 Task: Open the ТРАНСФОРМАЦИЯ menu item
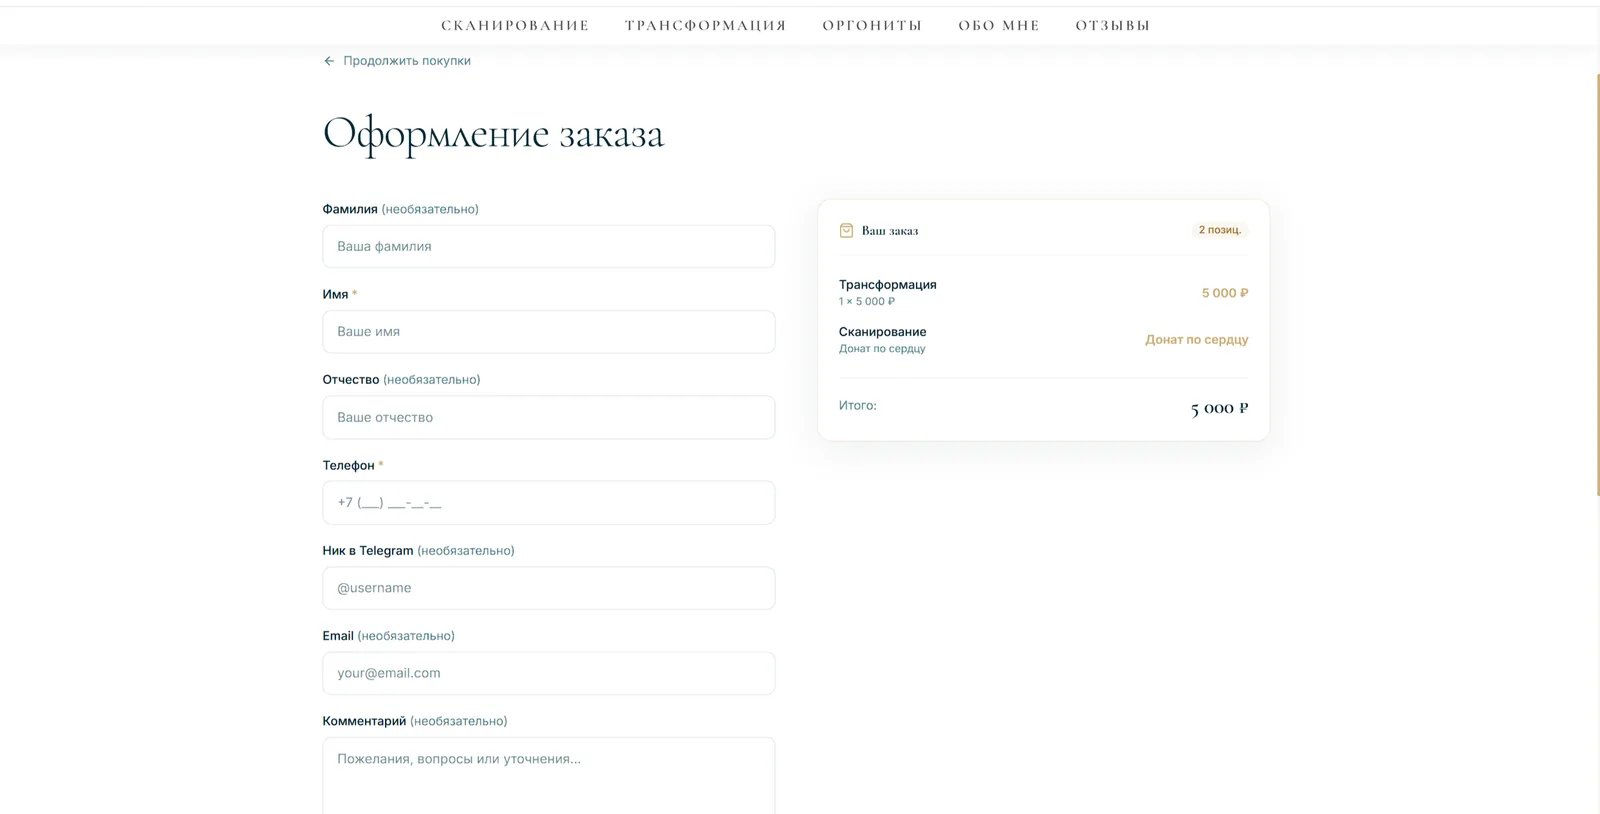click(x=706, y=25)
